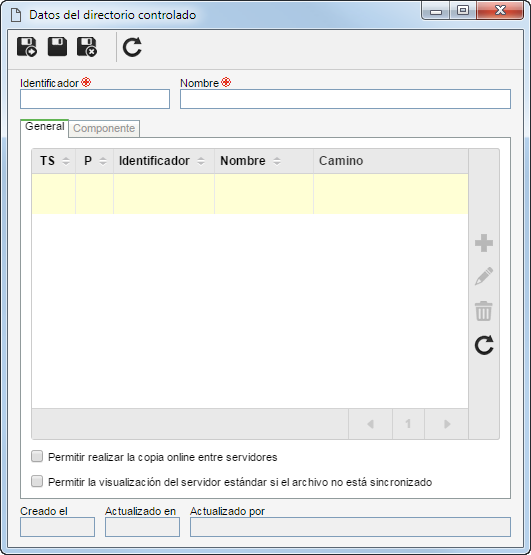
Task: Click the document icon in the title bar
Action: tap(16, 15)
